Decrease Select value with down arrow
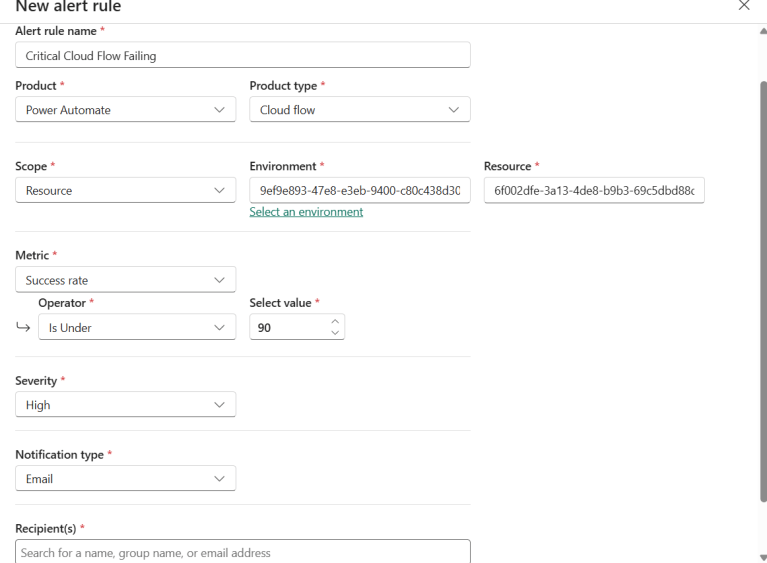The image size is (767, 563). 335,333
